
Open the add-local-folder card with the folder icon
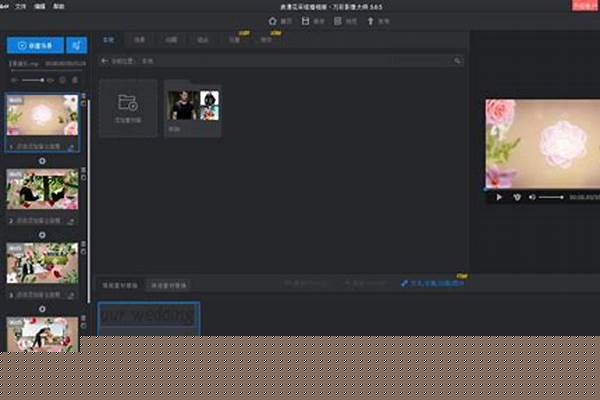coord(128,108)
